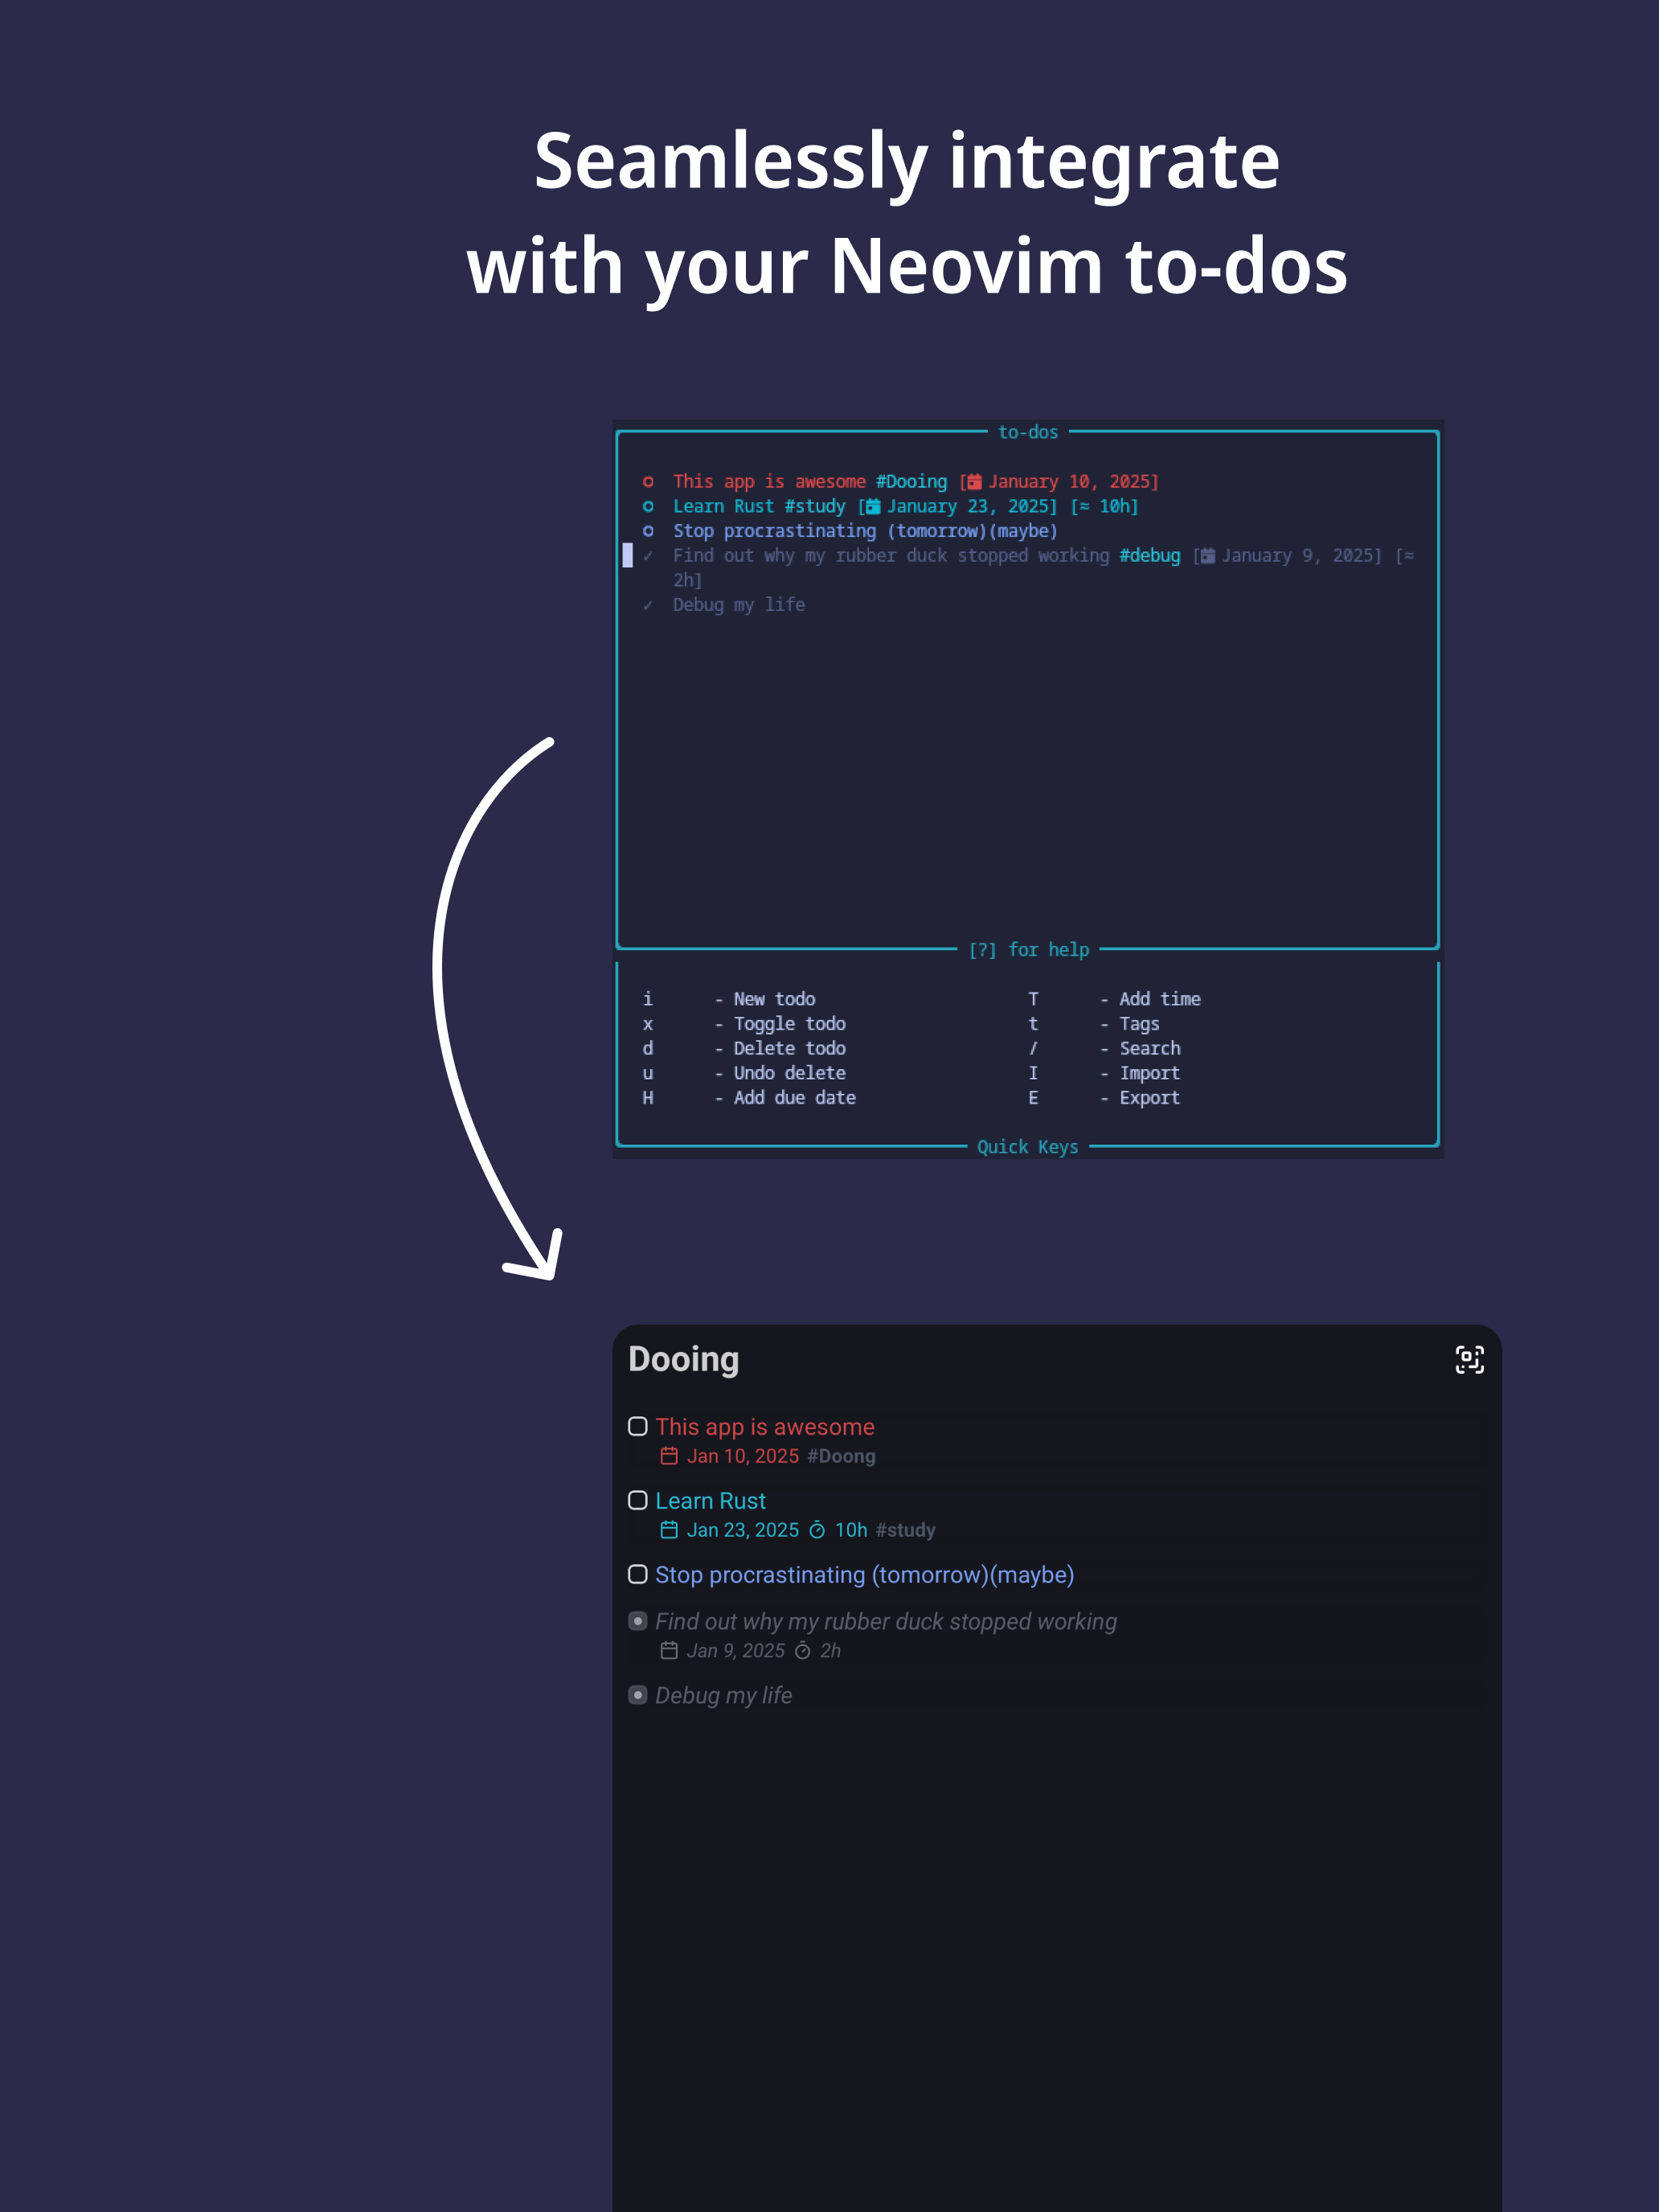Click the checkmark of 'Debug my life' in Neovim
Screen dimensions: 1659x2212
[648, 605]
